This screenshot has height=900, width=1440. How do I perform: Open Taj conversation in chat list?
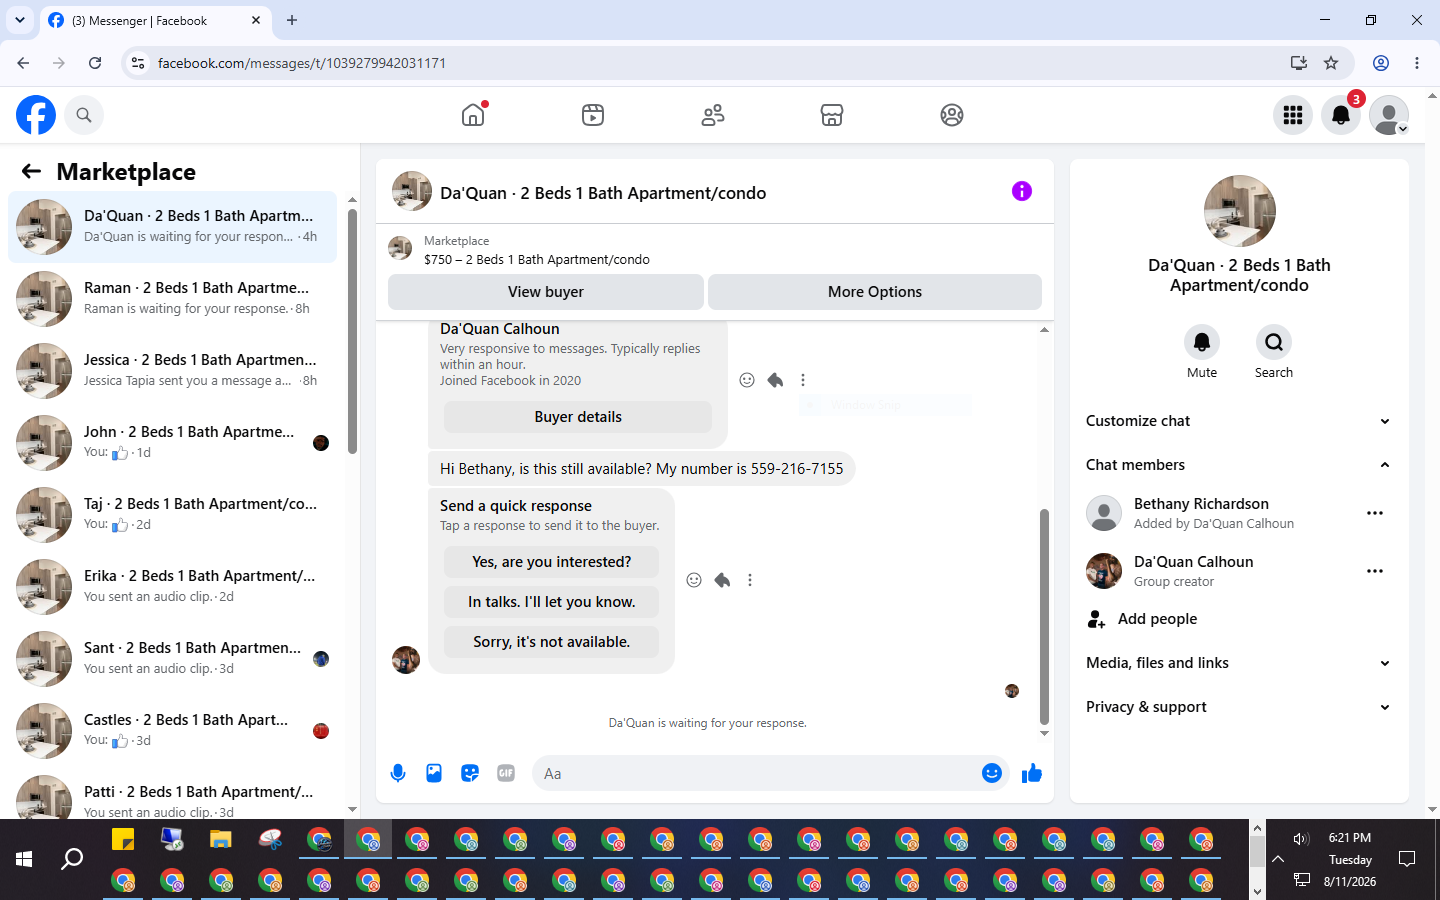point(173,514)
